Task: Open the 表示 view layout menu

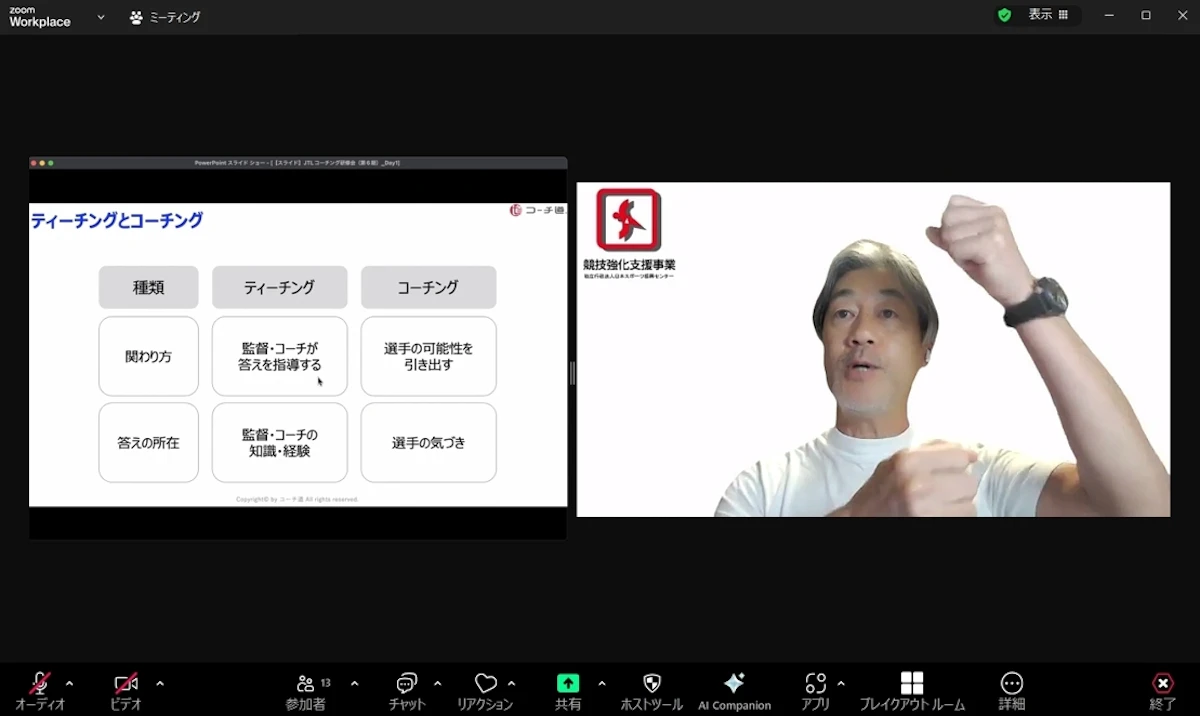Action: click(1048, 15)
